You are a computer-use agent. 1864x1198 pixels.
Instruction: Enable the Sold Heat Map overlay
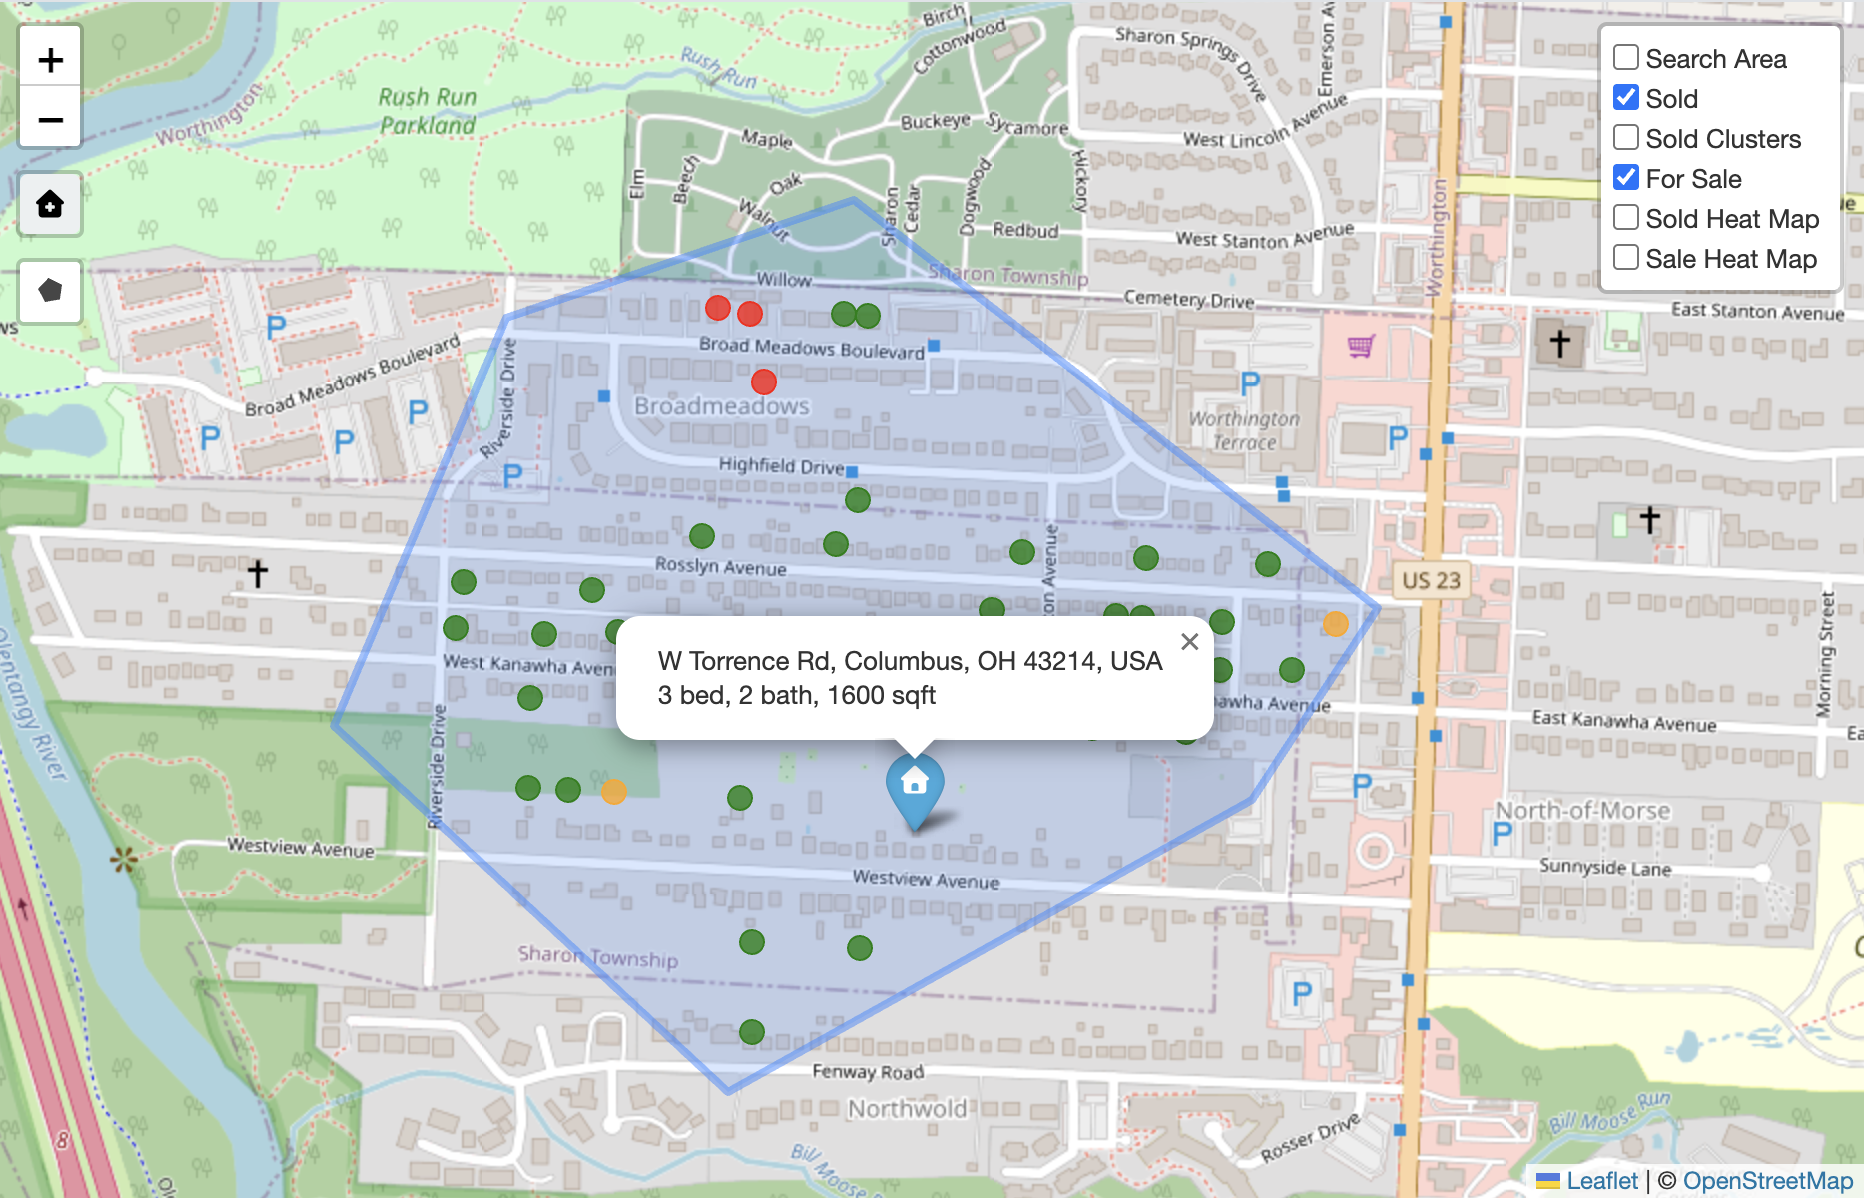coord(1625,217)
